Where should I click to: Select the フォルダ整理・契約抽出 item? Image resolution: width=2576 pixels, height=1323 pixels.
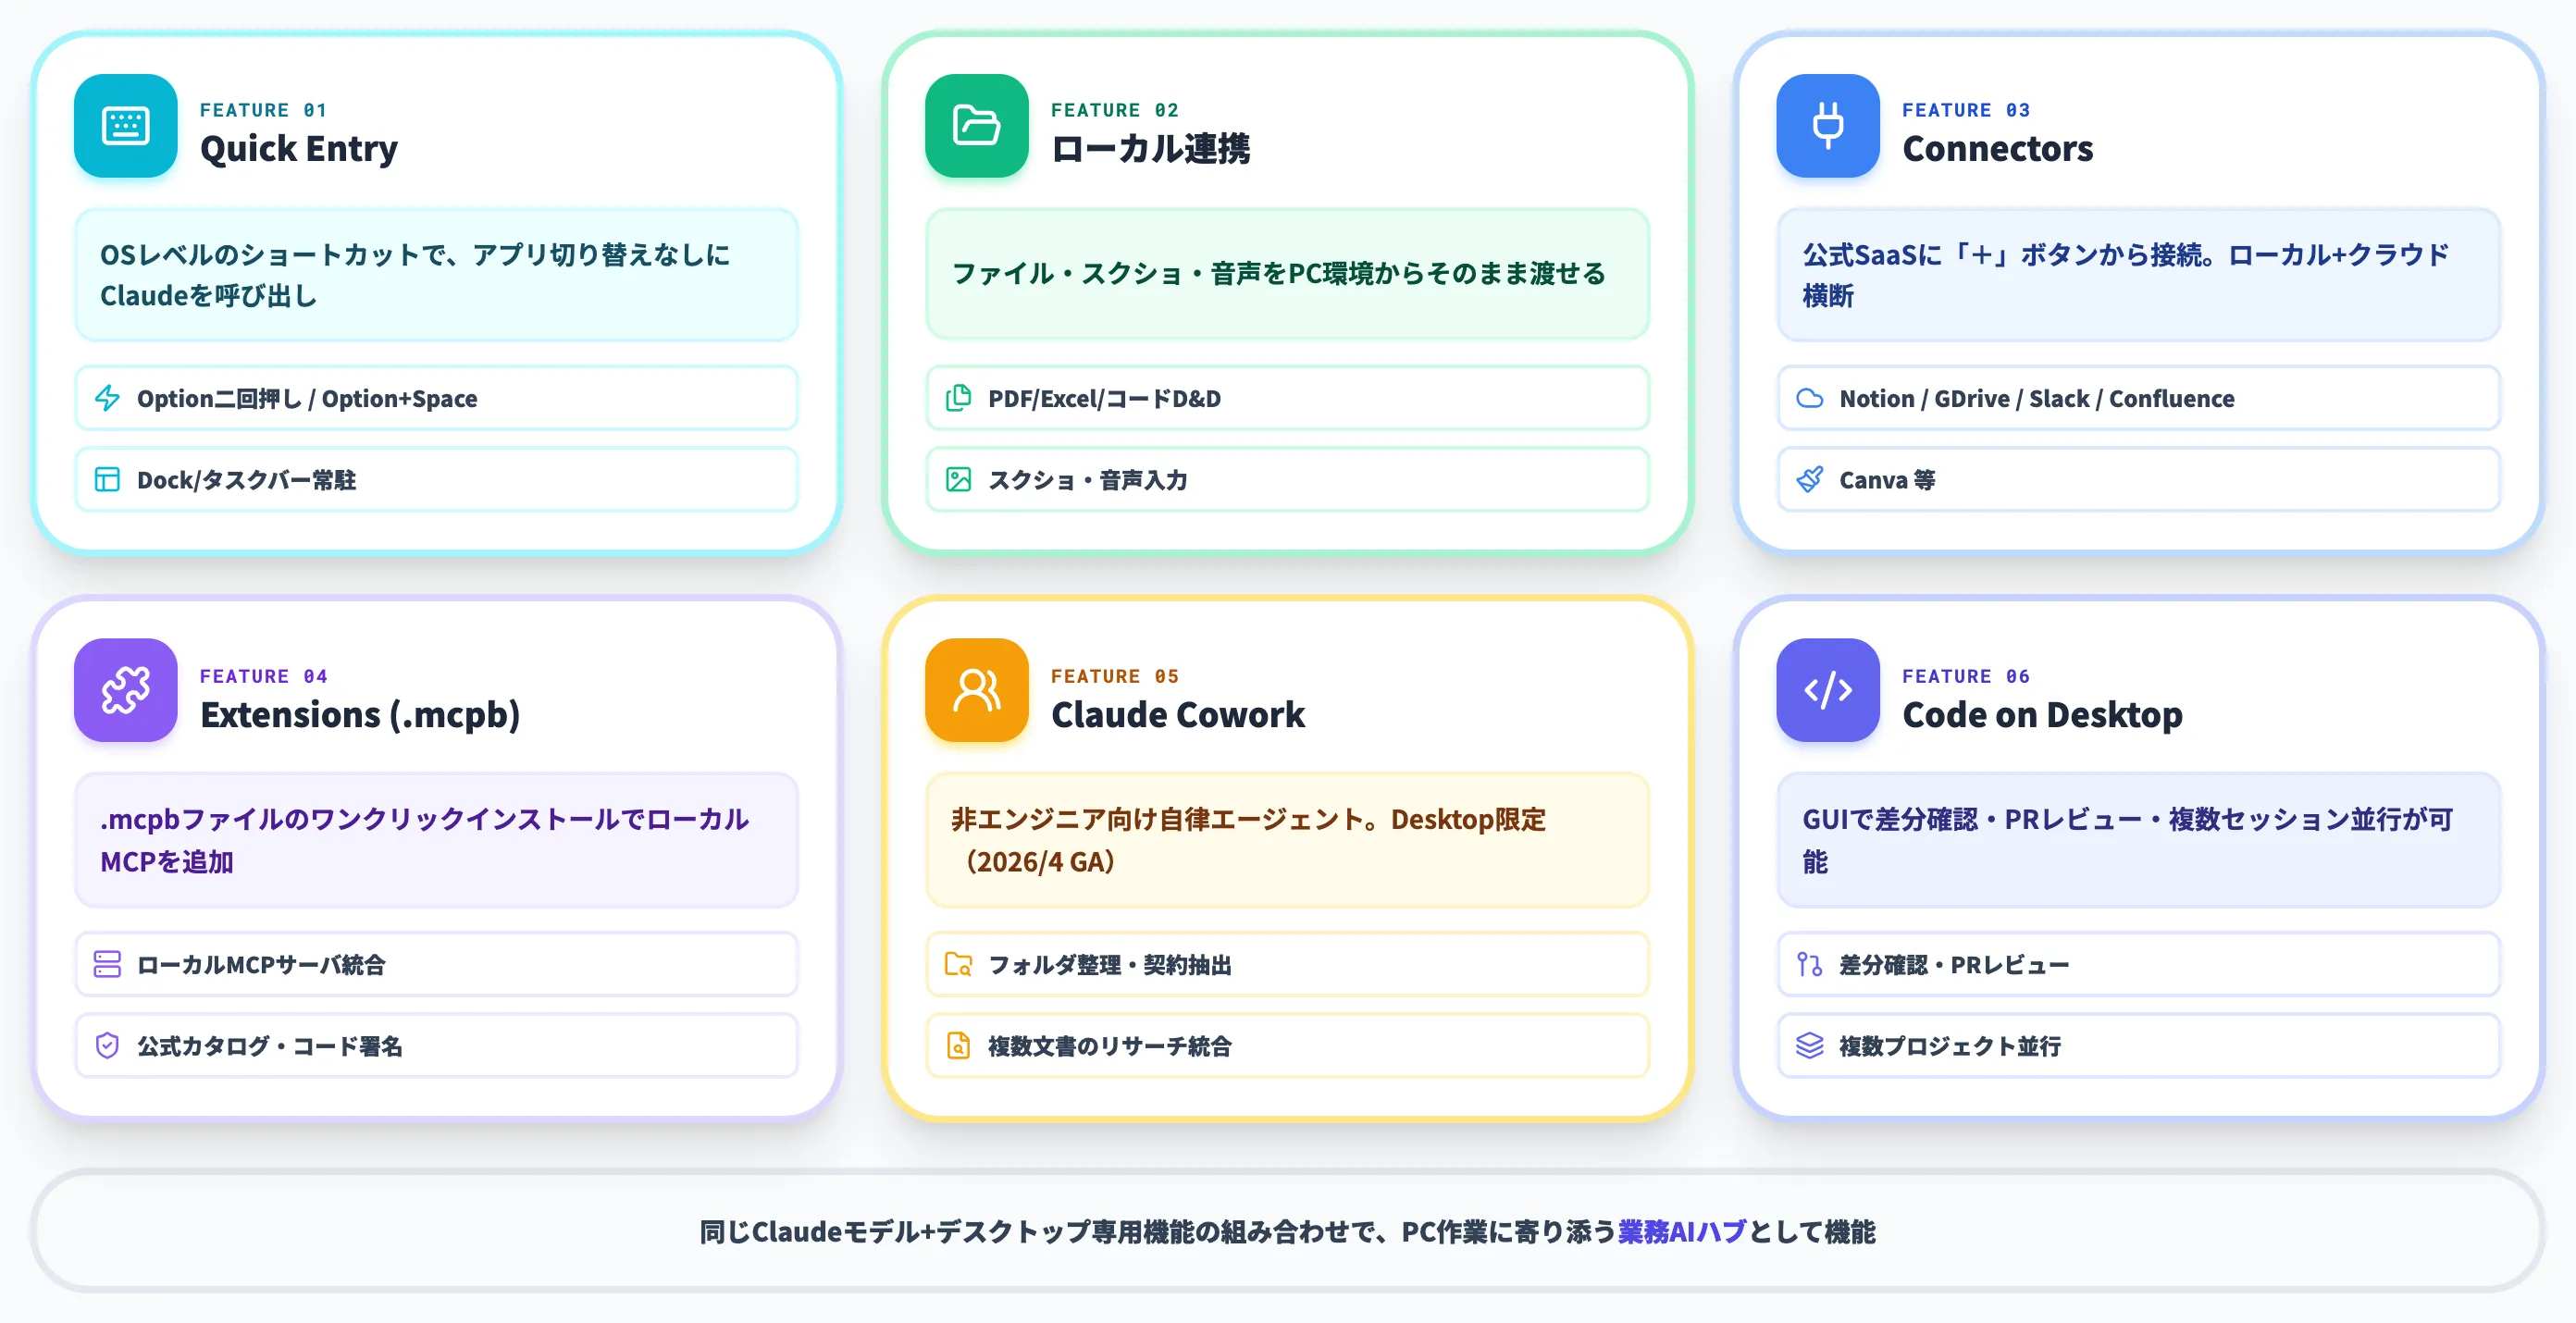coord(1287,964)
